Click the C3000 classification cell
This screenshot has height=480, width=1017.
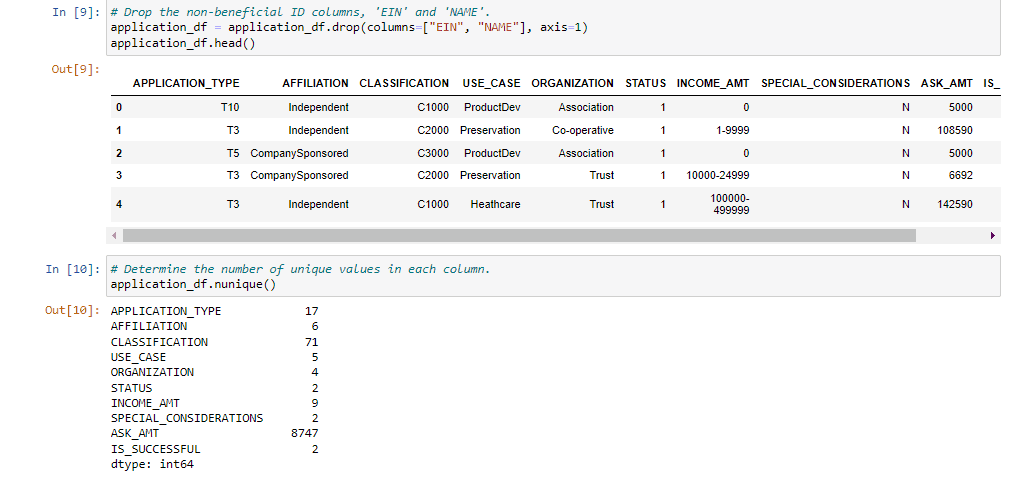point(434,153)
